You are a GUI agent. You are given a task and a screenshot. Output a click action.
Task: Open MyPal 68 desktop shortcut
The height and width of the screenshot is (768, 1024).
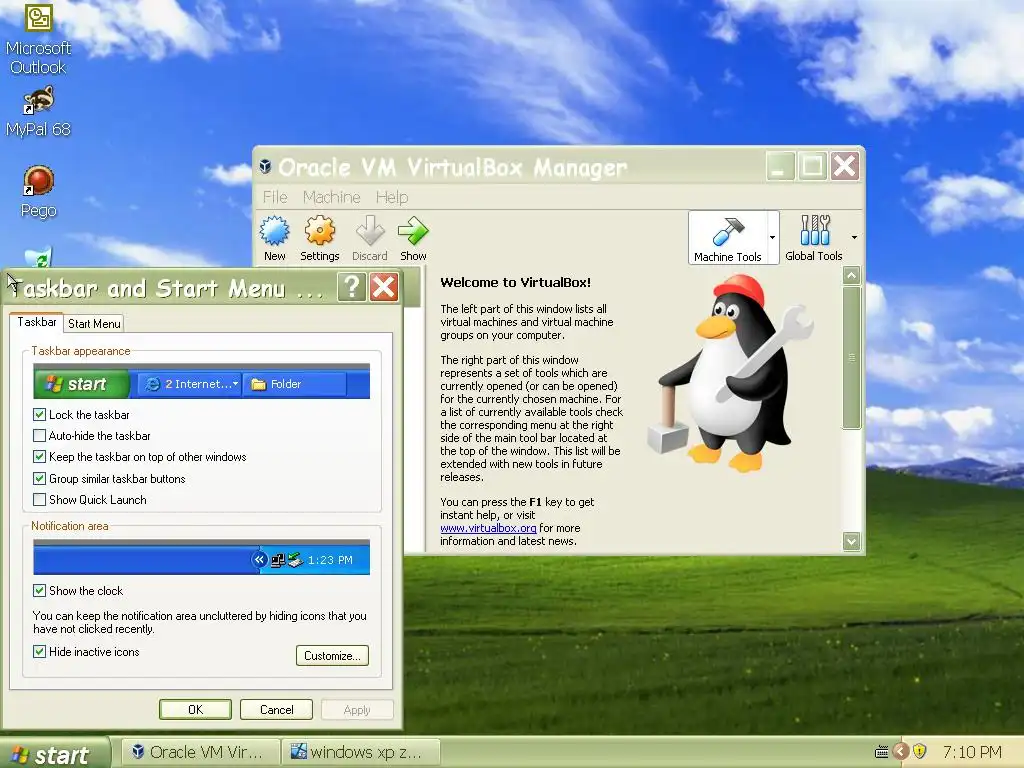tap(39, 101)
